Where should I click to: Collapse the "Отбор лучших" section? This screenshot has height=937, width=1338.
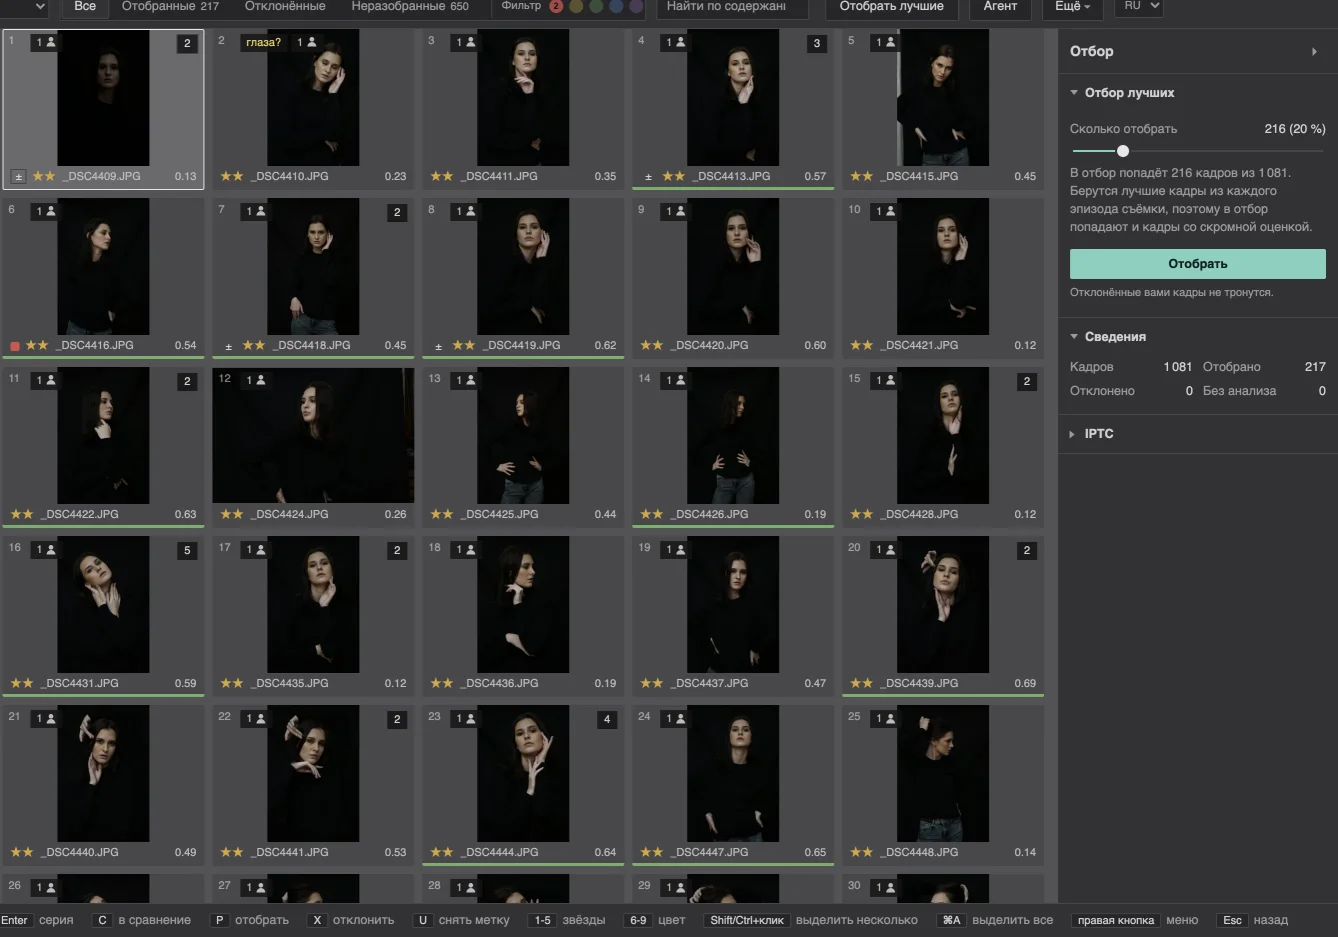click(1074, 92)
